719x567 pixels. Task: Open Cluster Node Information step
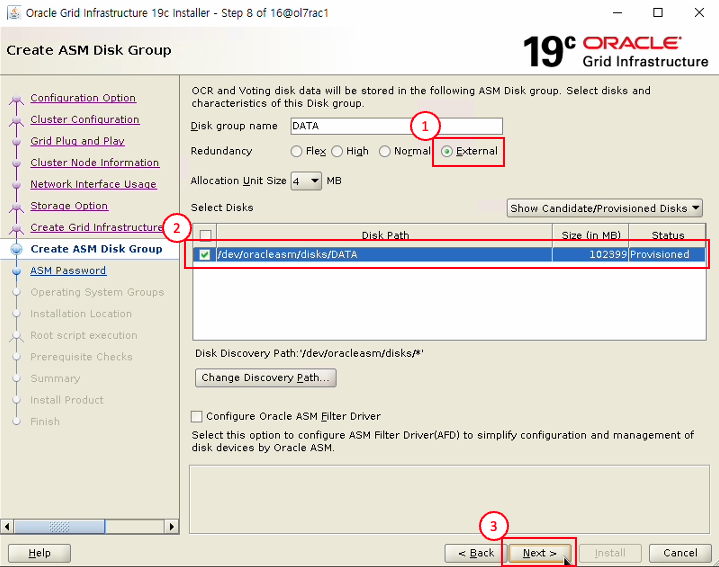click(94, 163)
